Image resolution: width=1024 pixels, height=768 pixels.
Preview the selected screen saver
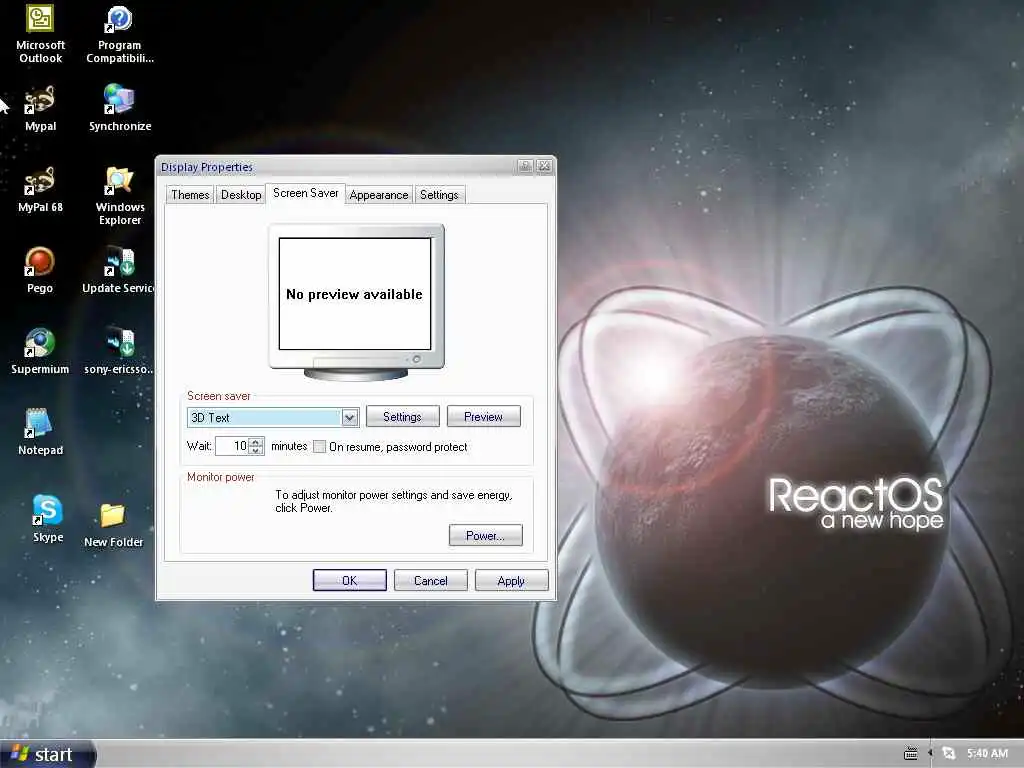coord(483,417)
